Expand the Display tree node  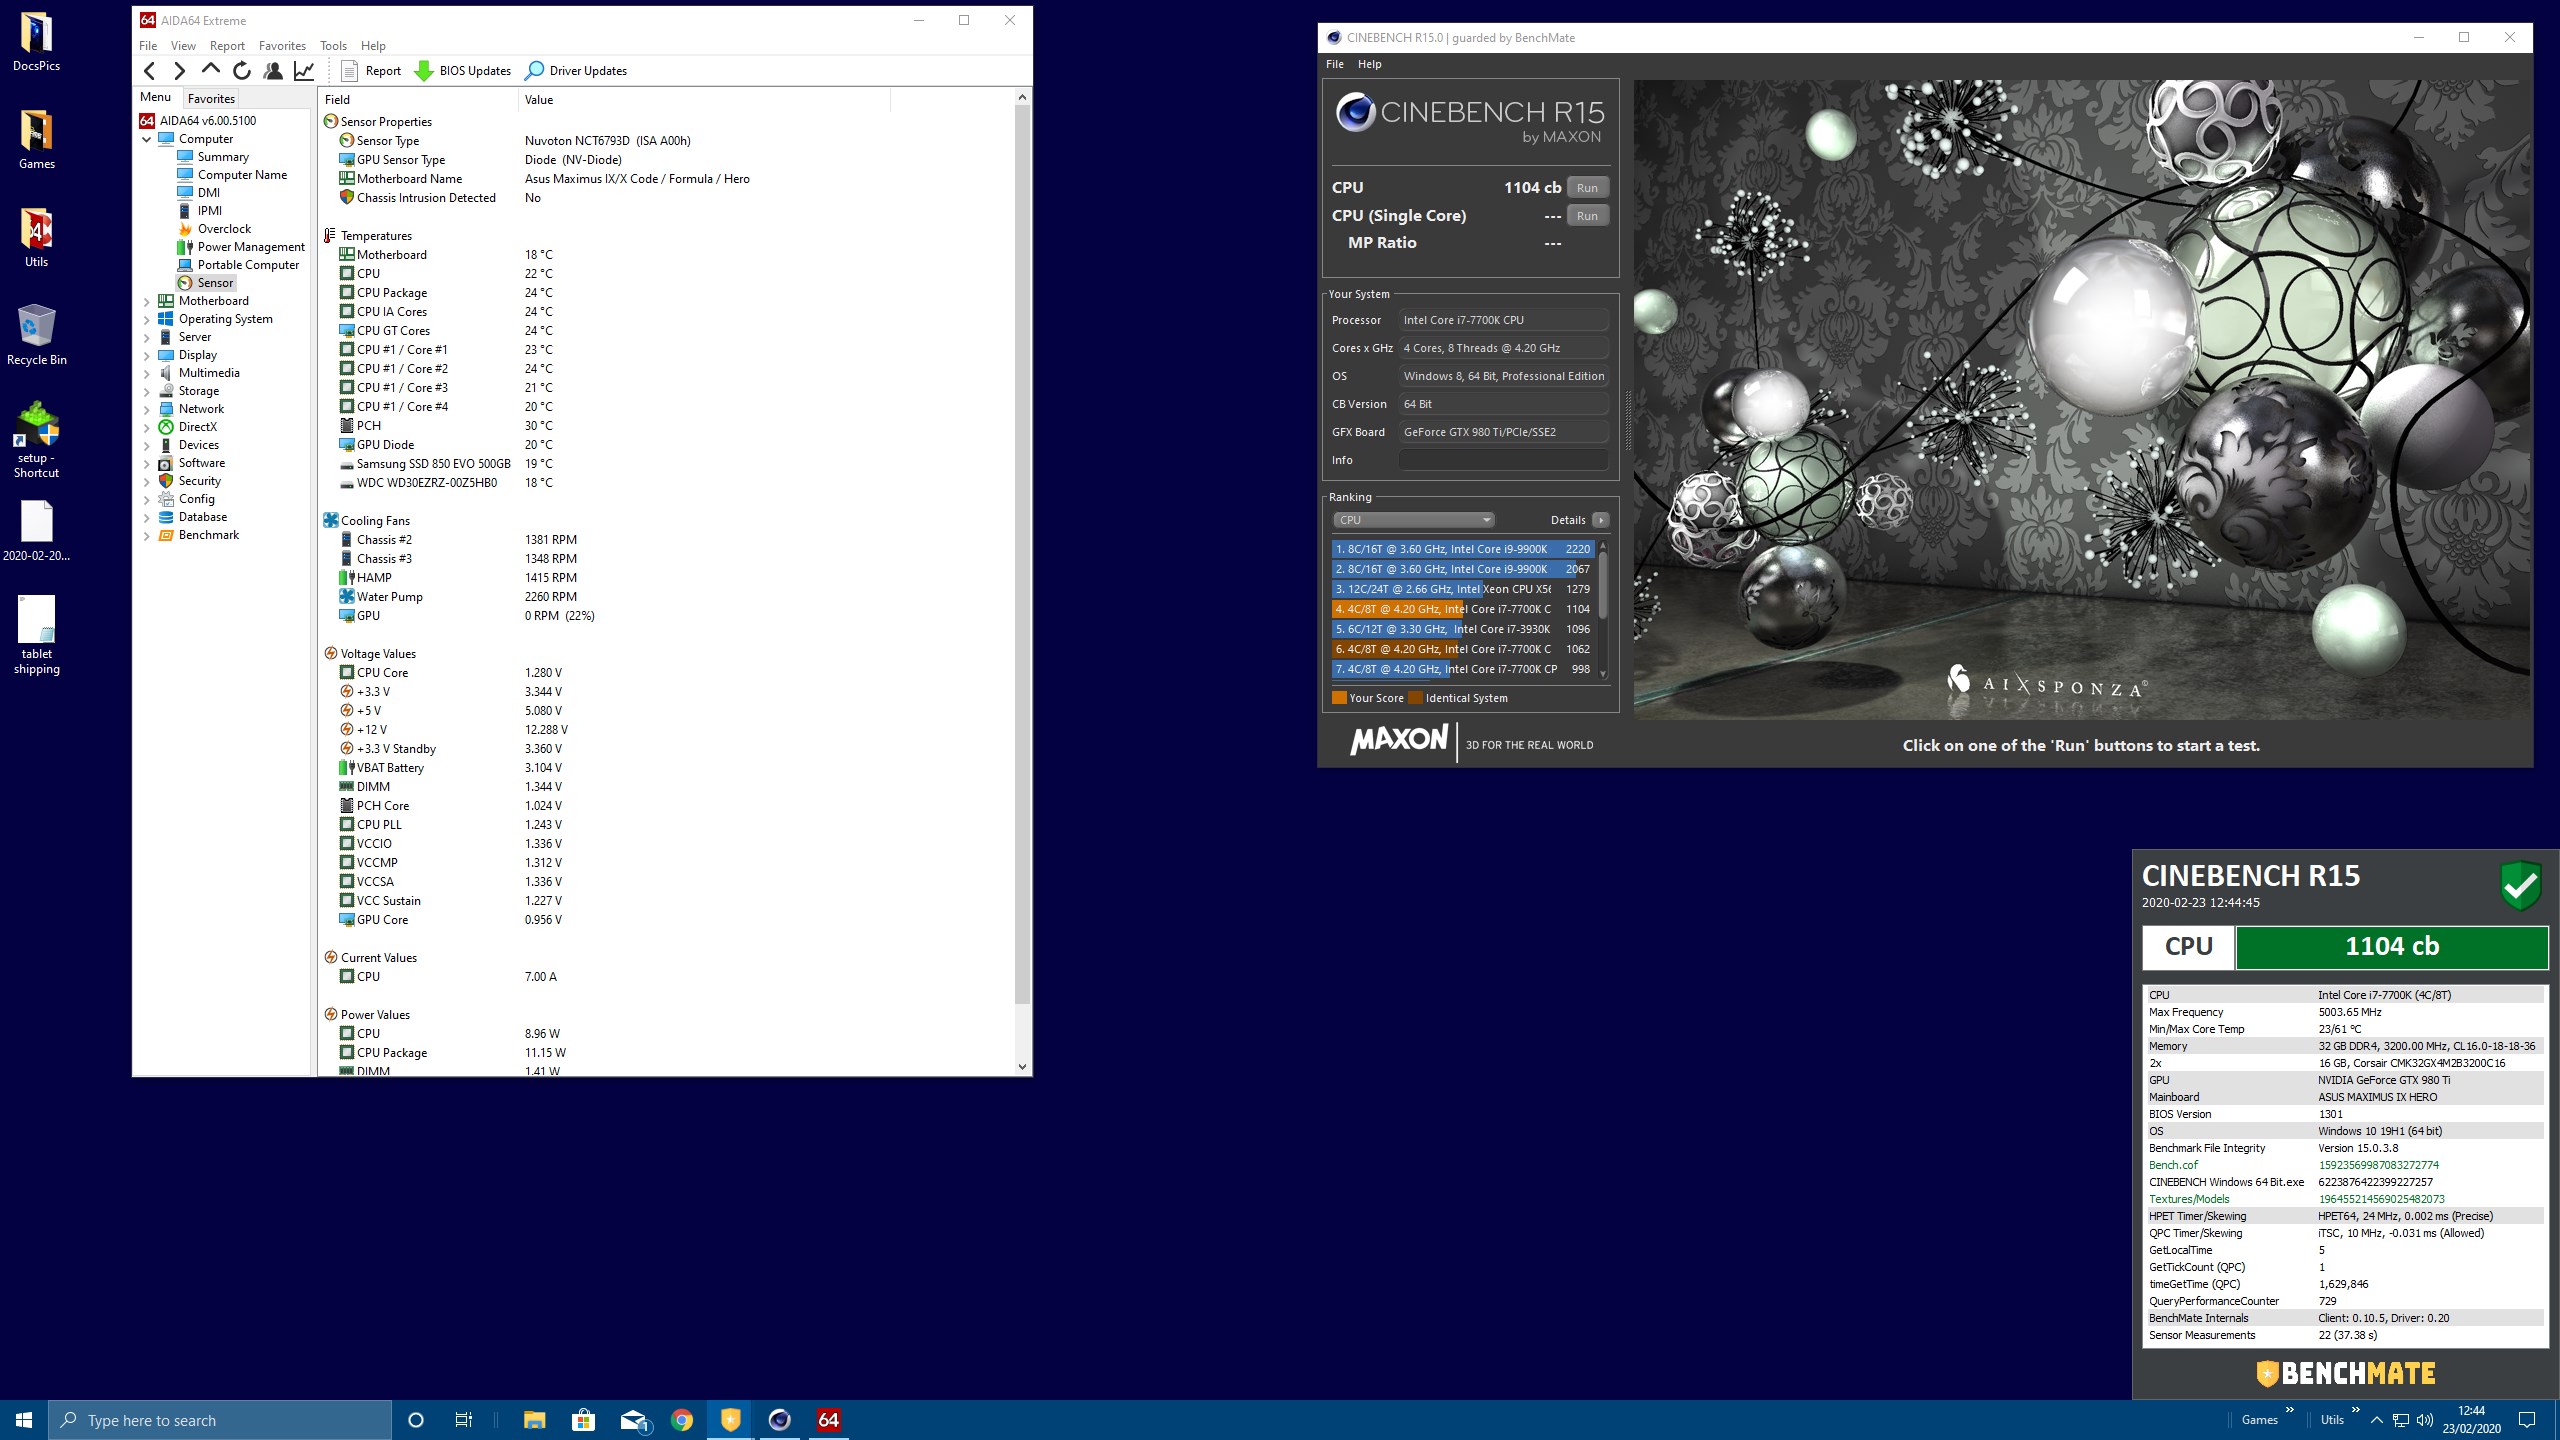(147, 355)
